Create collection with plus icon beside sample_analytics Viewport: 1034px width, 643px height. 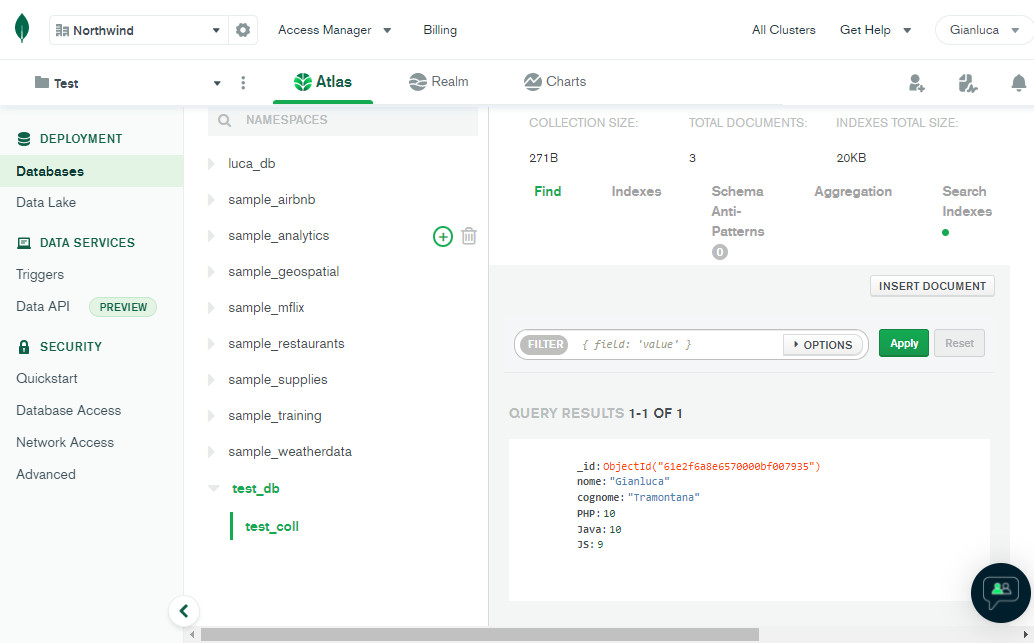point(442,236)
